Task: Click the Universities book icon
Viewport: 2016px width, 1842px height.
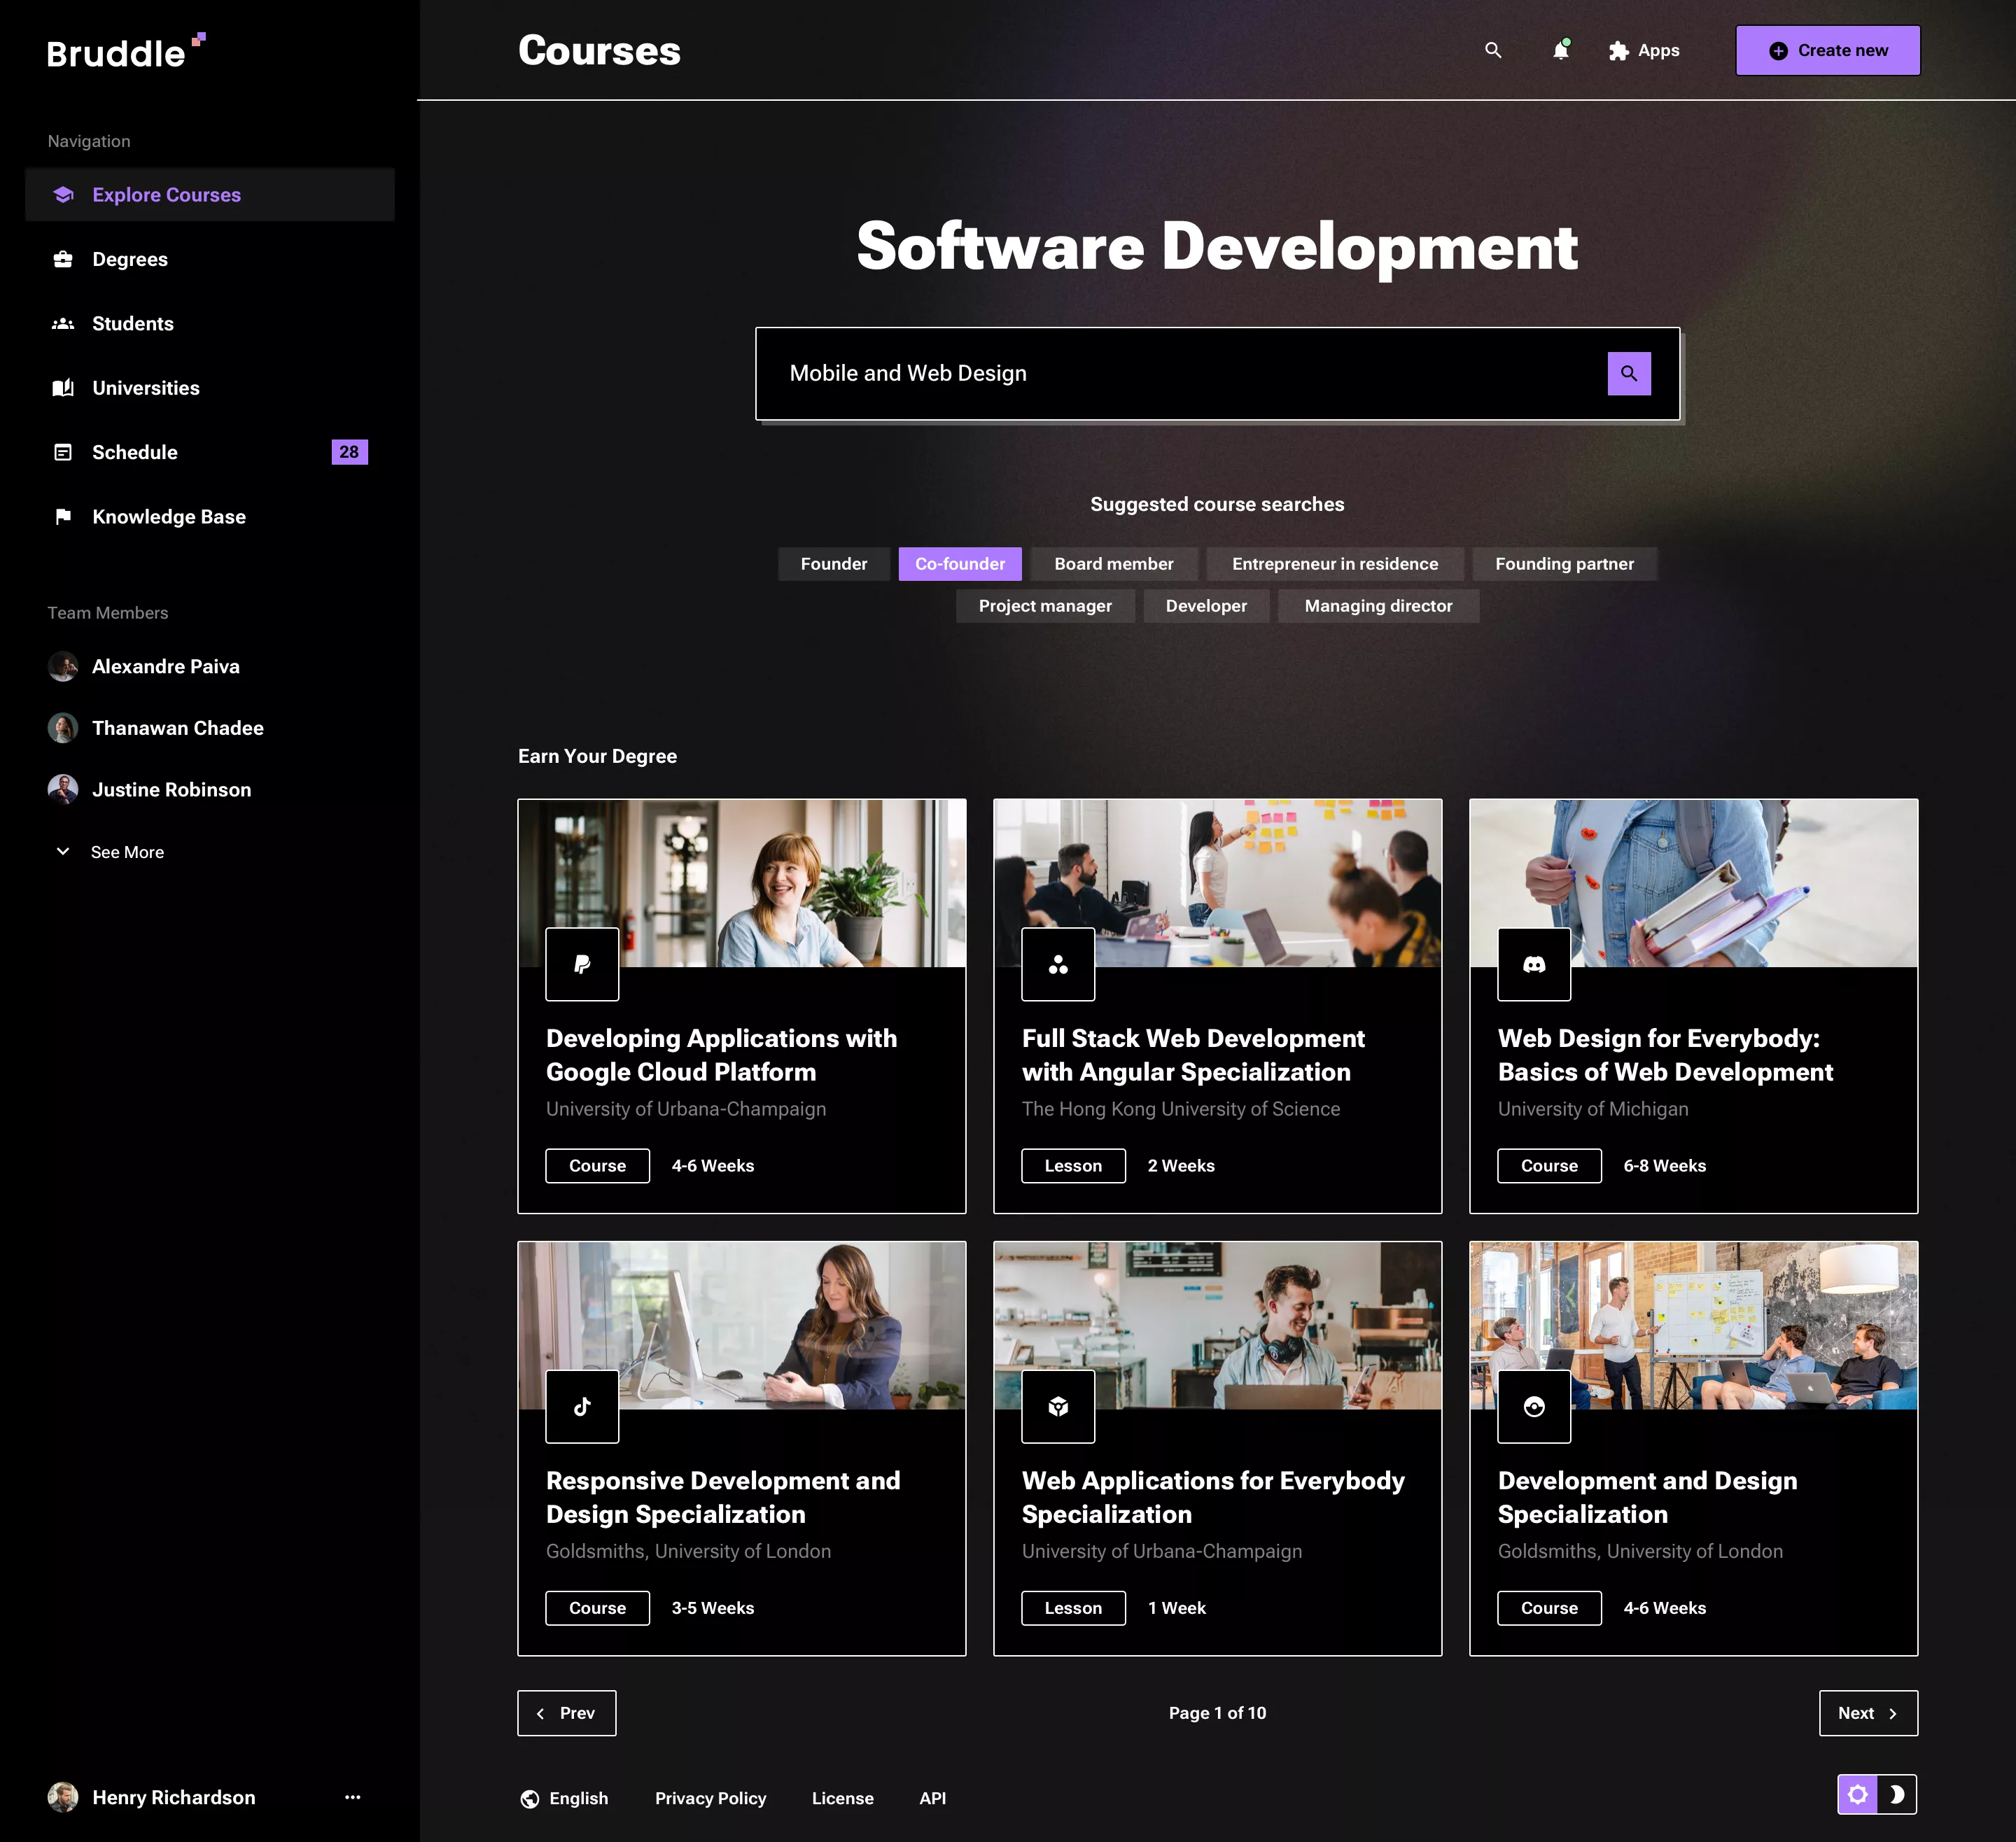Action: 63,388
